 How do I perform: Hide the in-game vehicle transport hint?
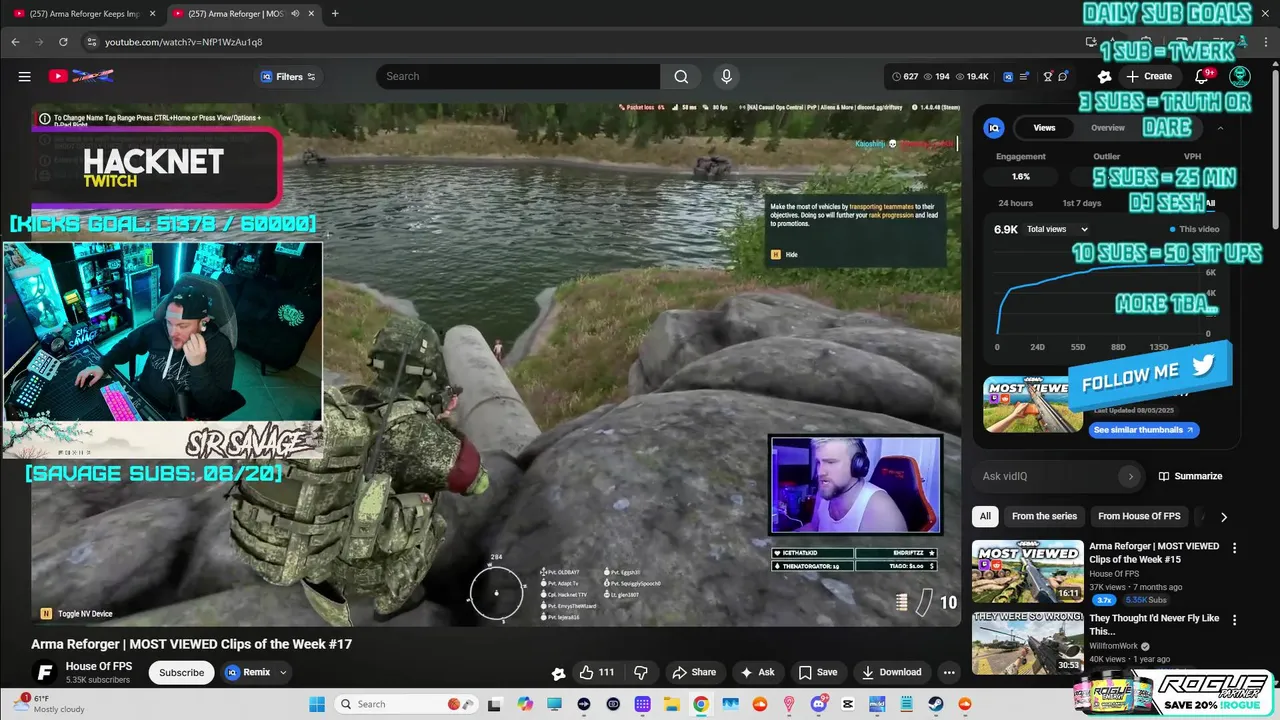click(x=784, y=255)
